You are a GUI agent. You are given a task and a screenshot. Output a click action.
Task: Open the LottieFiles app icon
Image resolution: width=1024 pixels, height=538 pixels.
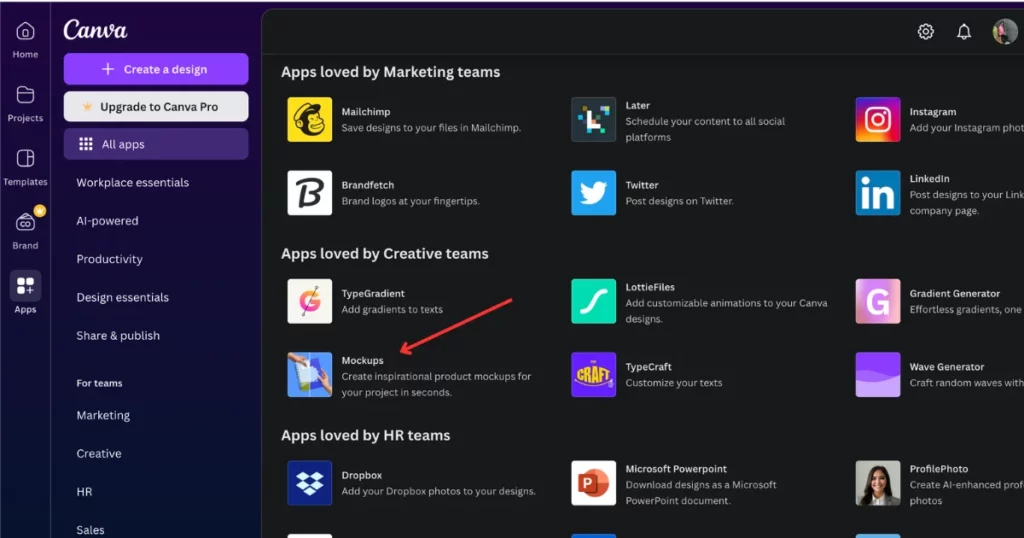[x=594, y=301]
